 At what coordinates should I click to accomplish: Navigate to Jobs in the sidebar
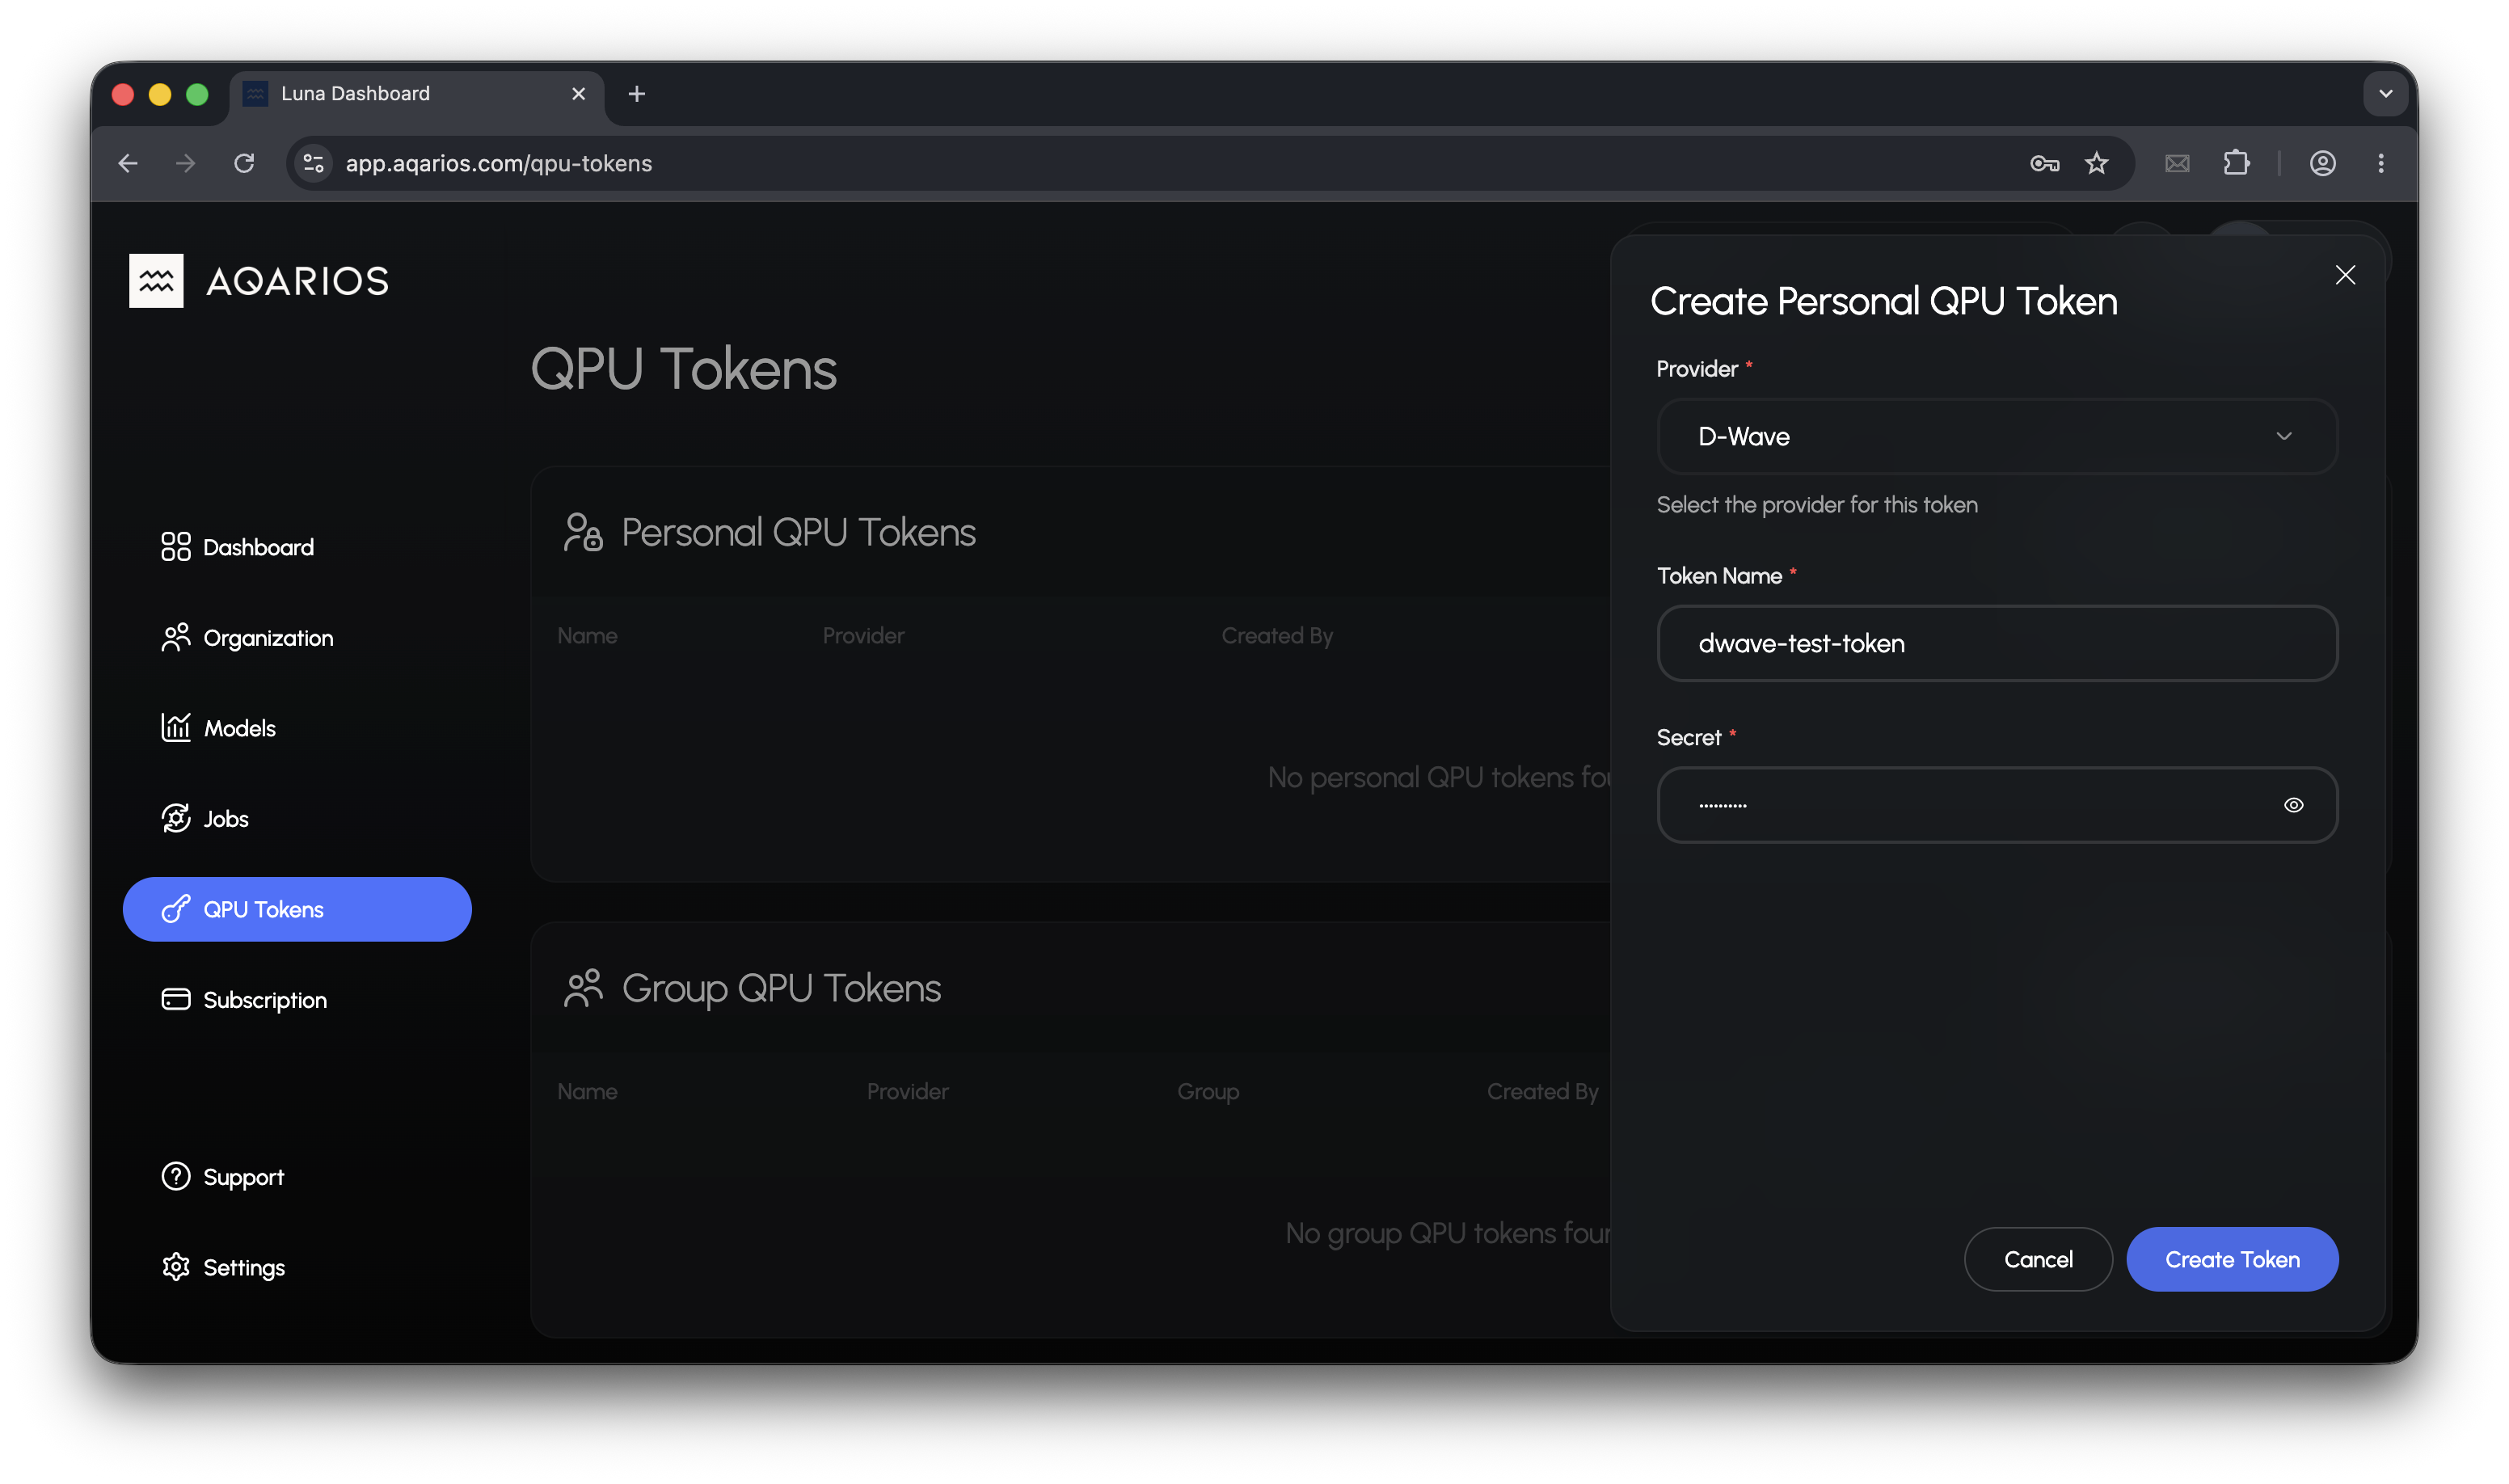click(205, 819)
